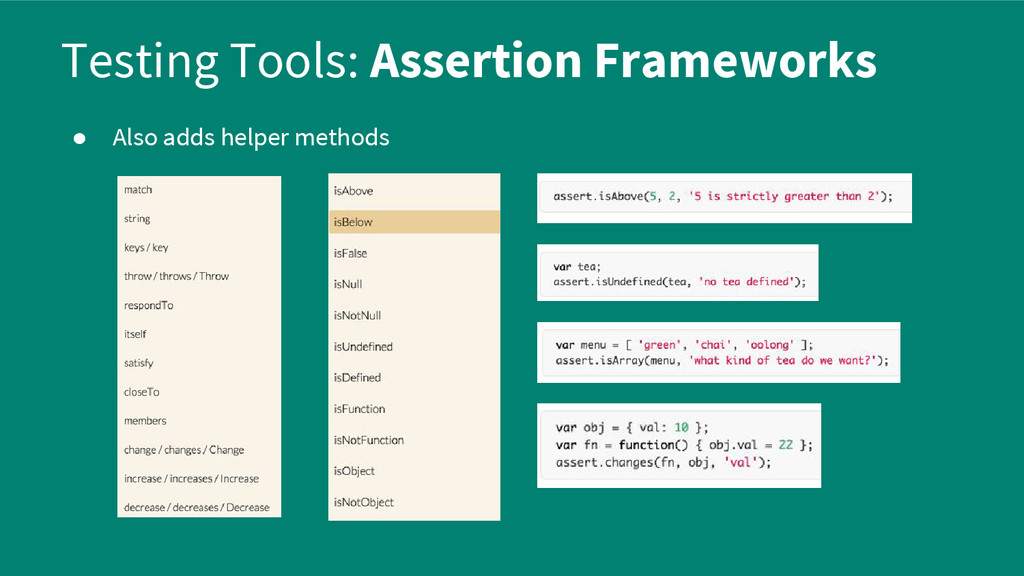Select 'change / changes / Change' entry
This screenshot has height=576, width=1024.
[x=184, y=450]
